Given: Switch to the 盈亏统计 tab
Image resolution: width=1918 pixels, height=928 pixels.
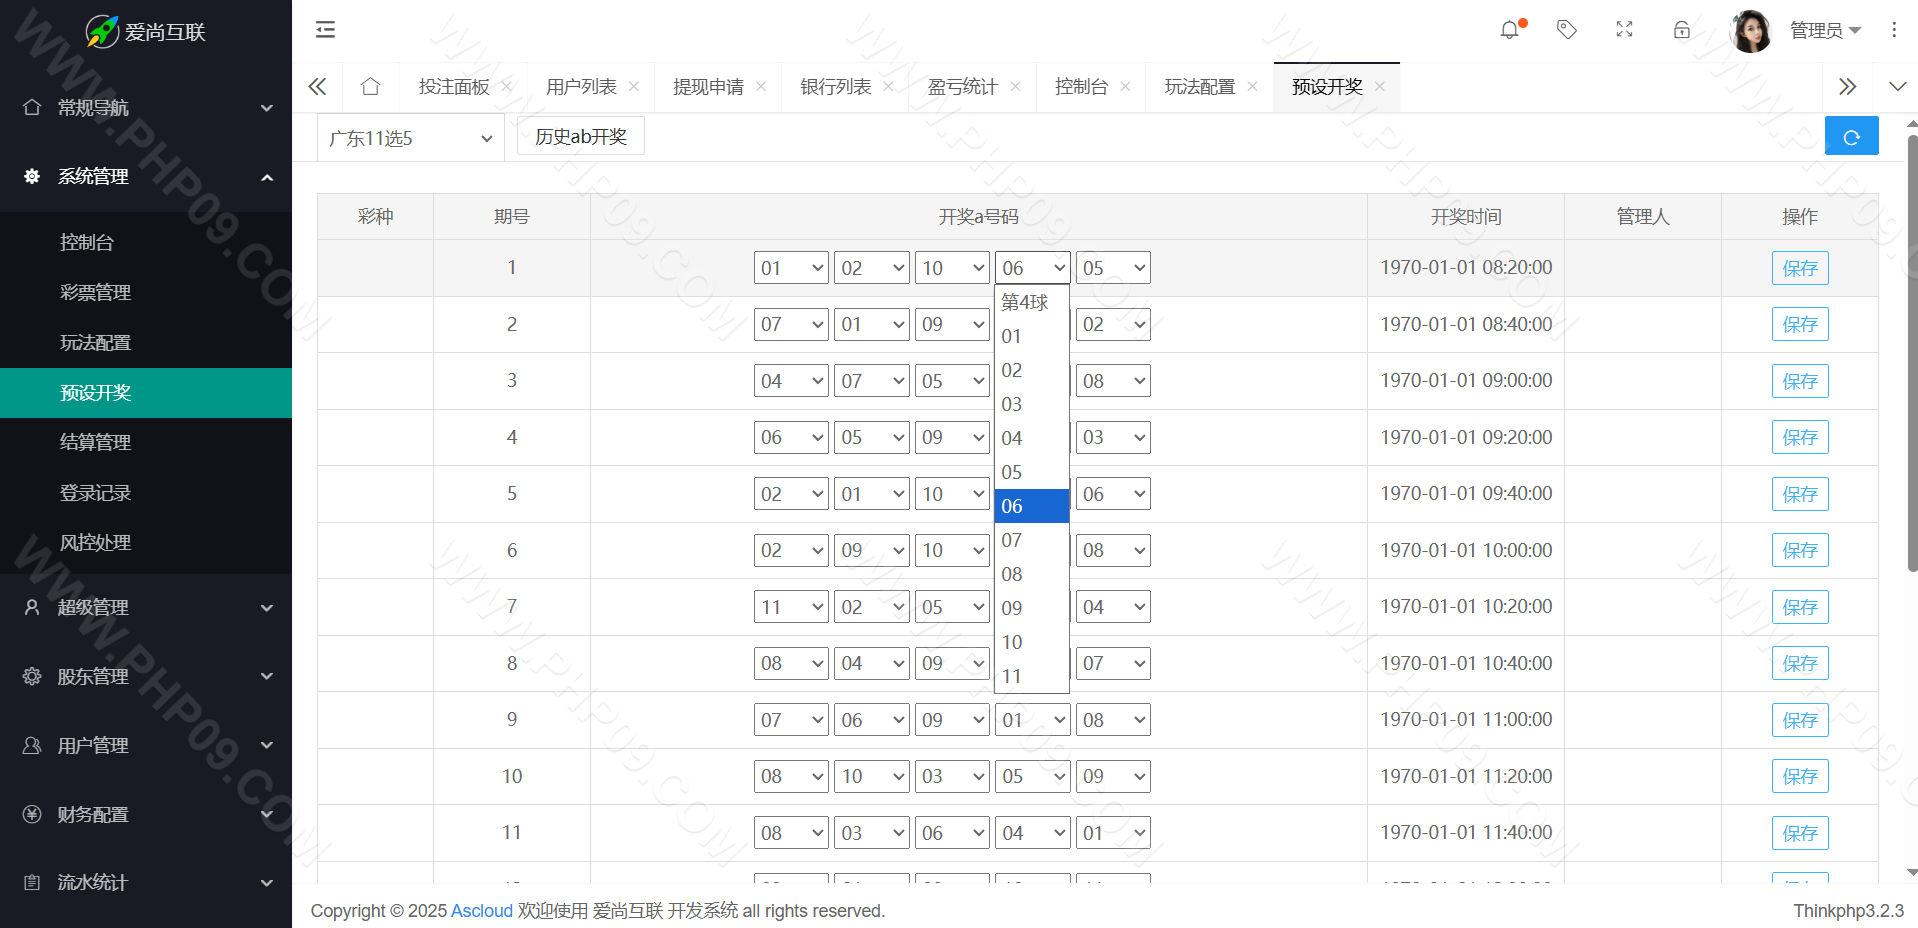Looking at the screenshot, I should (962, 87).
